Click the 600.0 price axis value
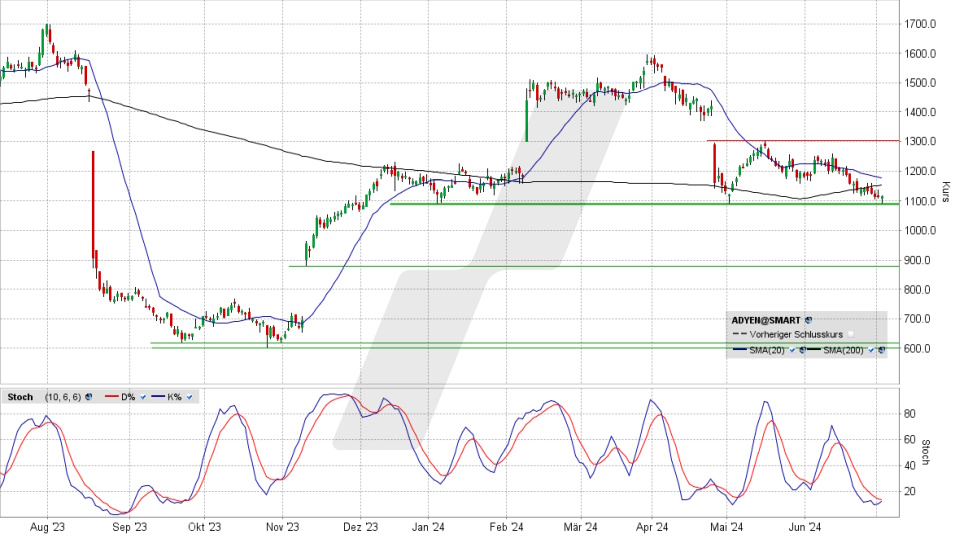Screen dimensions: 960x540 coord(918,348)
